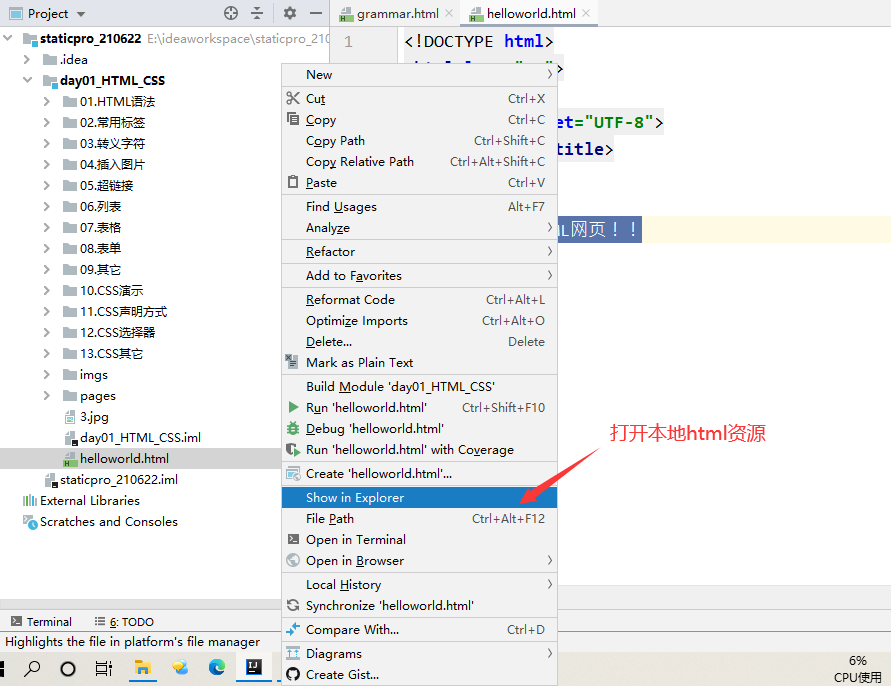
Task: Click IntelliJ IDEA icon on taskbar
Action: point(253,667)
